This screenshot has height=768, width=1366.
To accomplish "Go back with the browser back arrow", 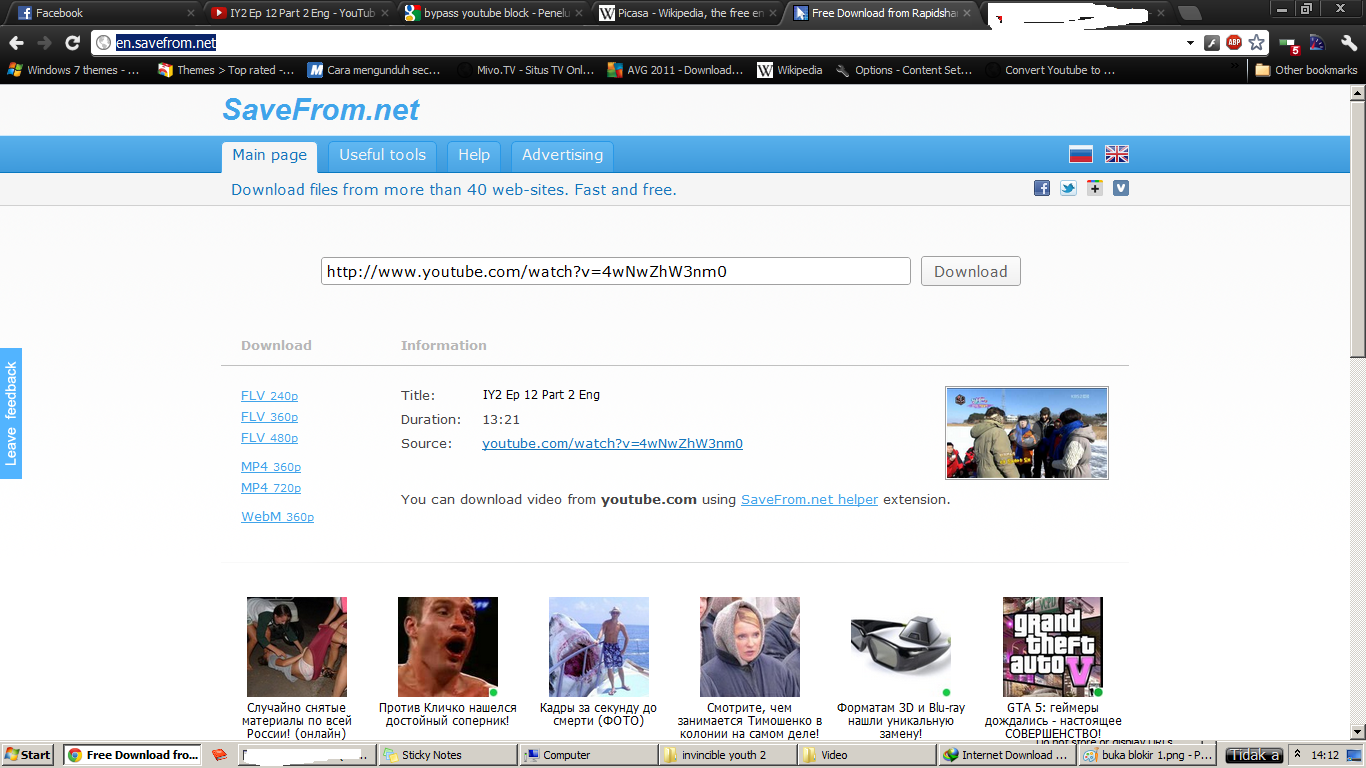I will [x=15, y=43].
